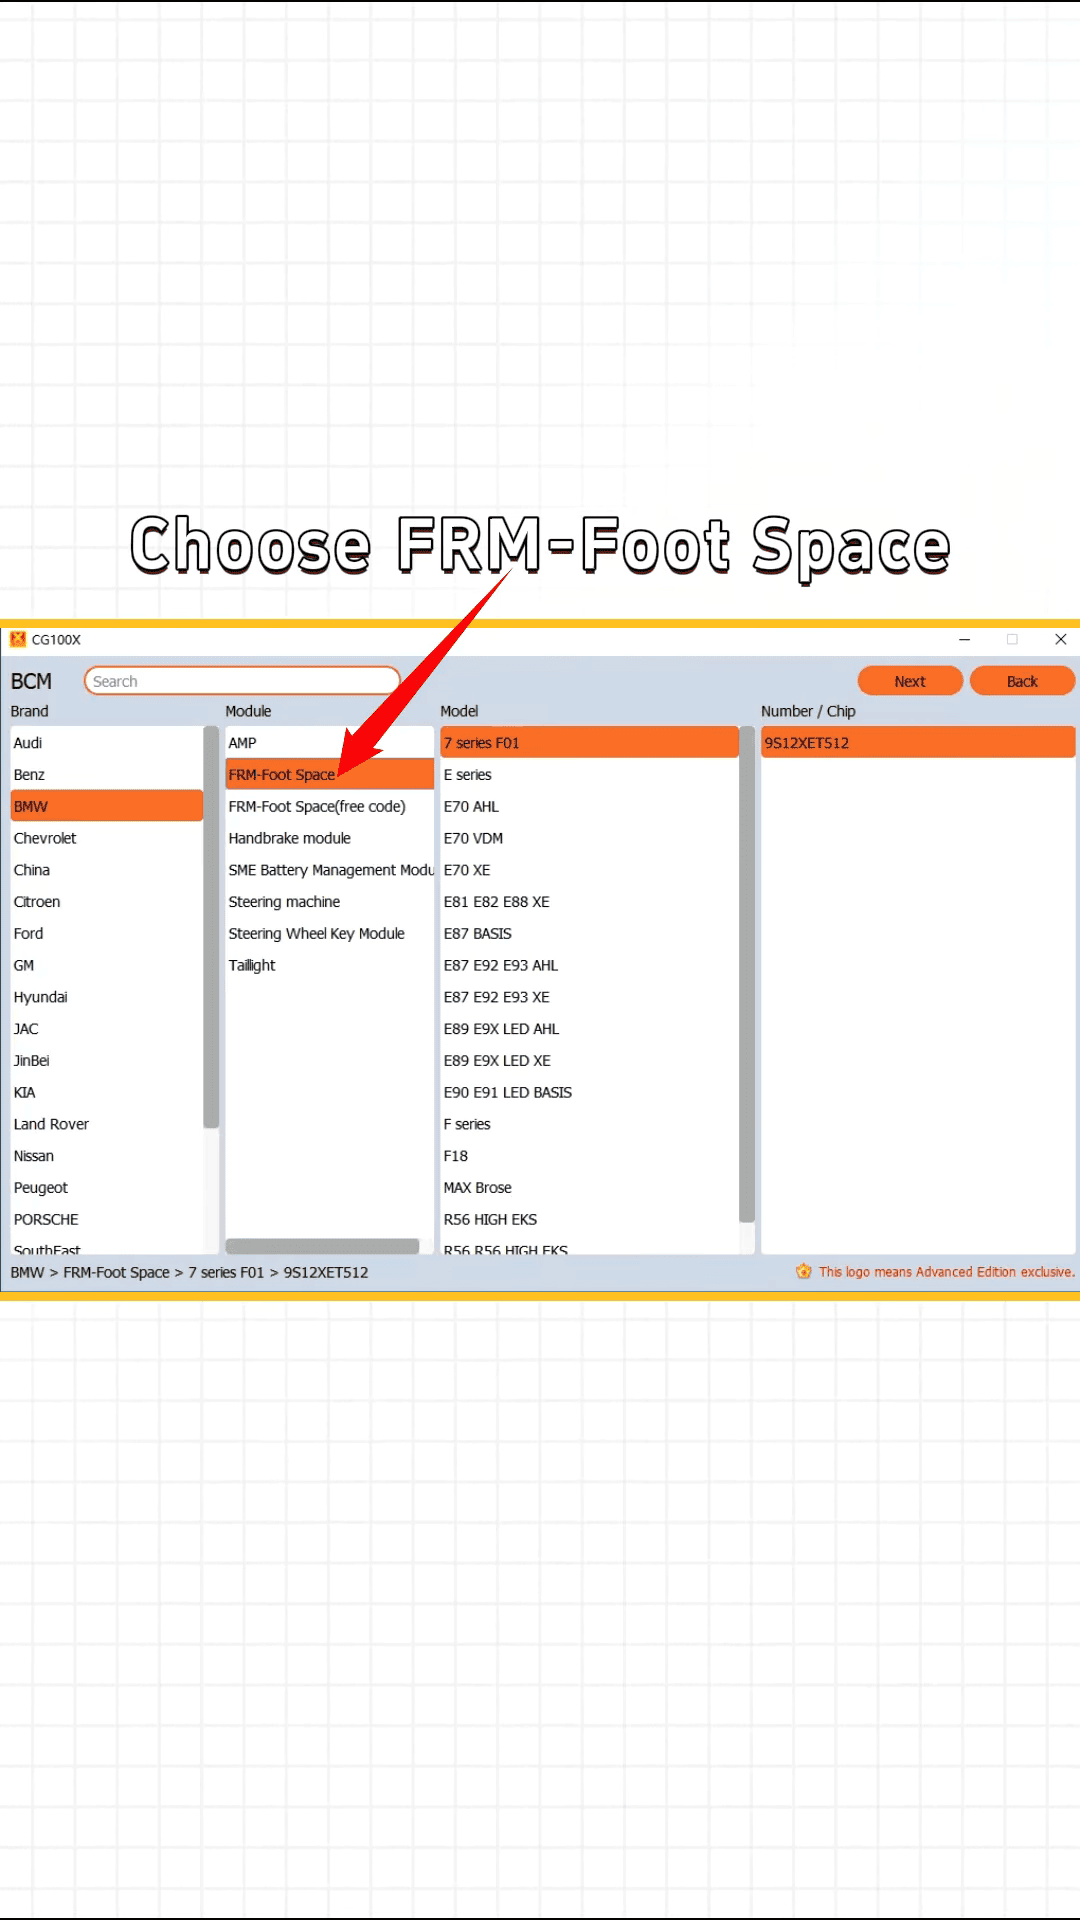
Task: Pick 7 series F01 model
Action: click(589, 743)
